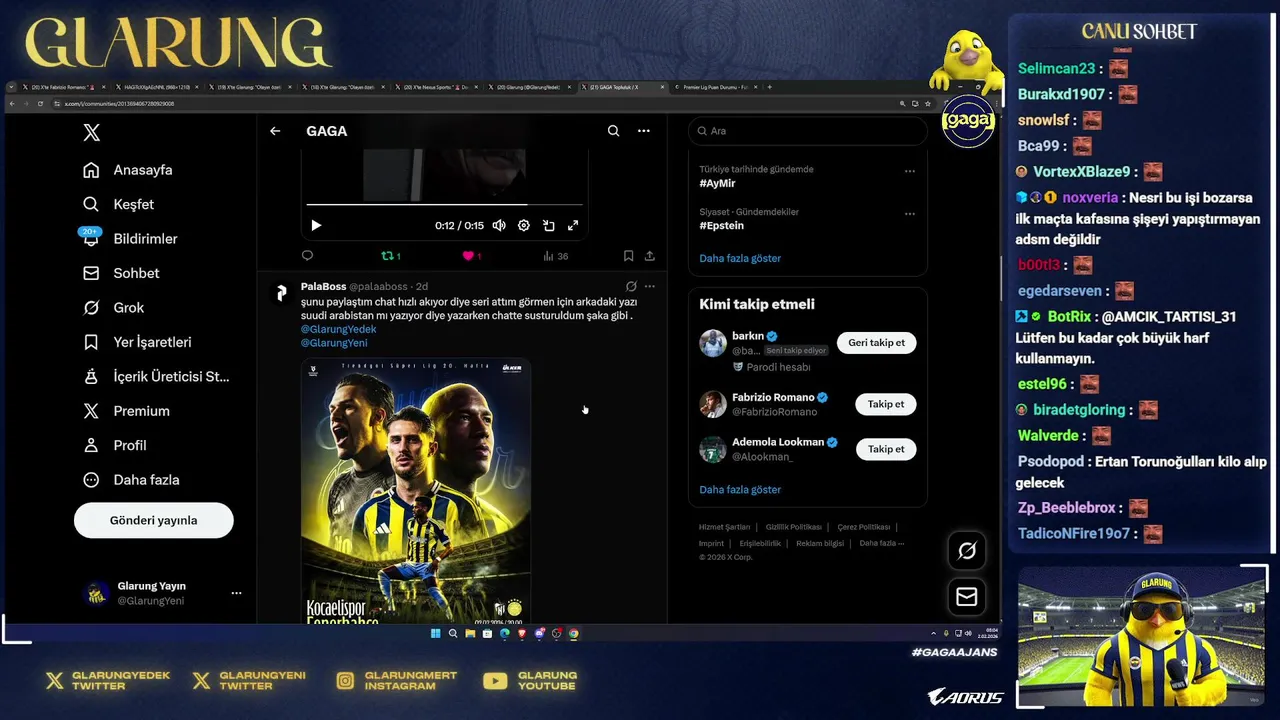Open İçerik Üreticisi Stüdyosu item

(157, 376)
